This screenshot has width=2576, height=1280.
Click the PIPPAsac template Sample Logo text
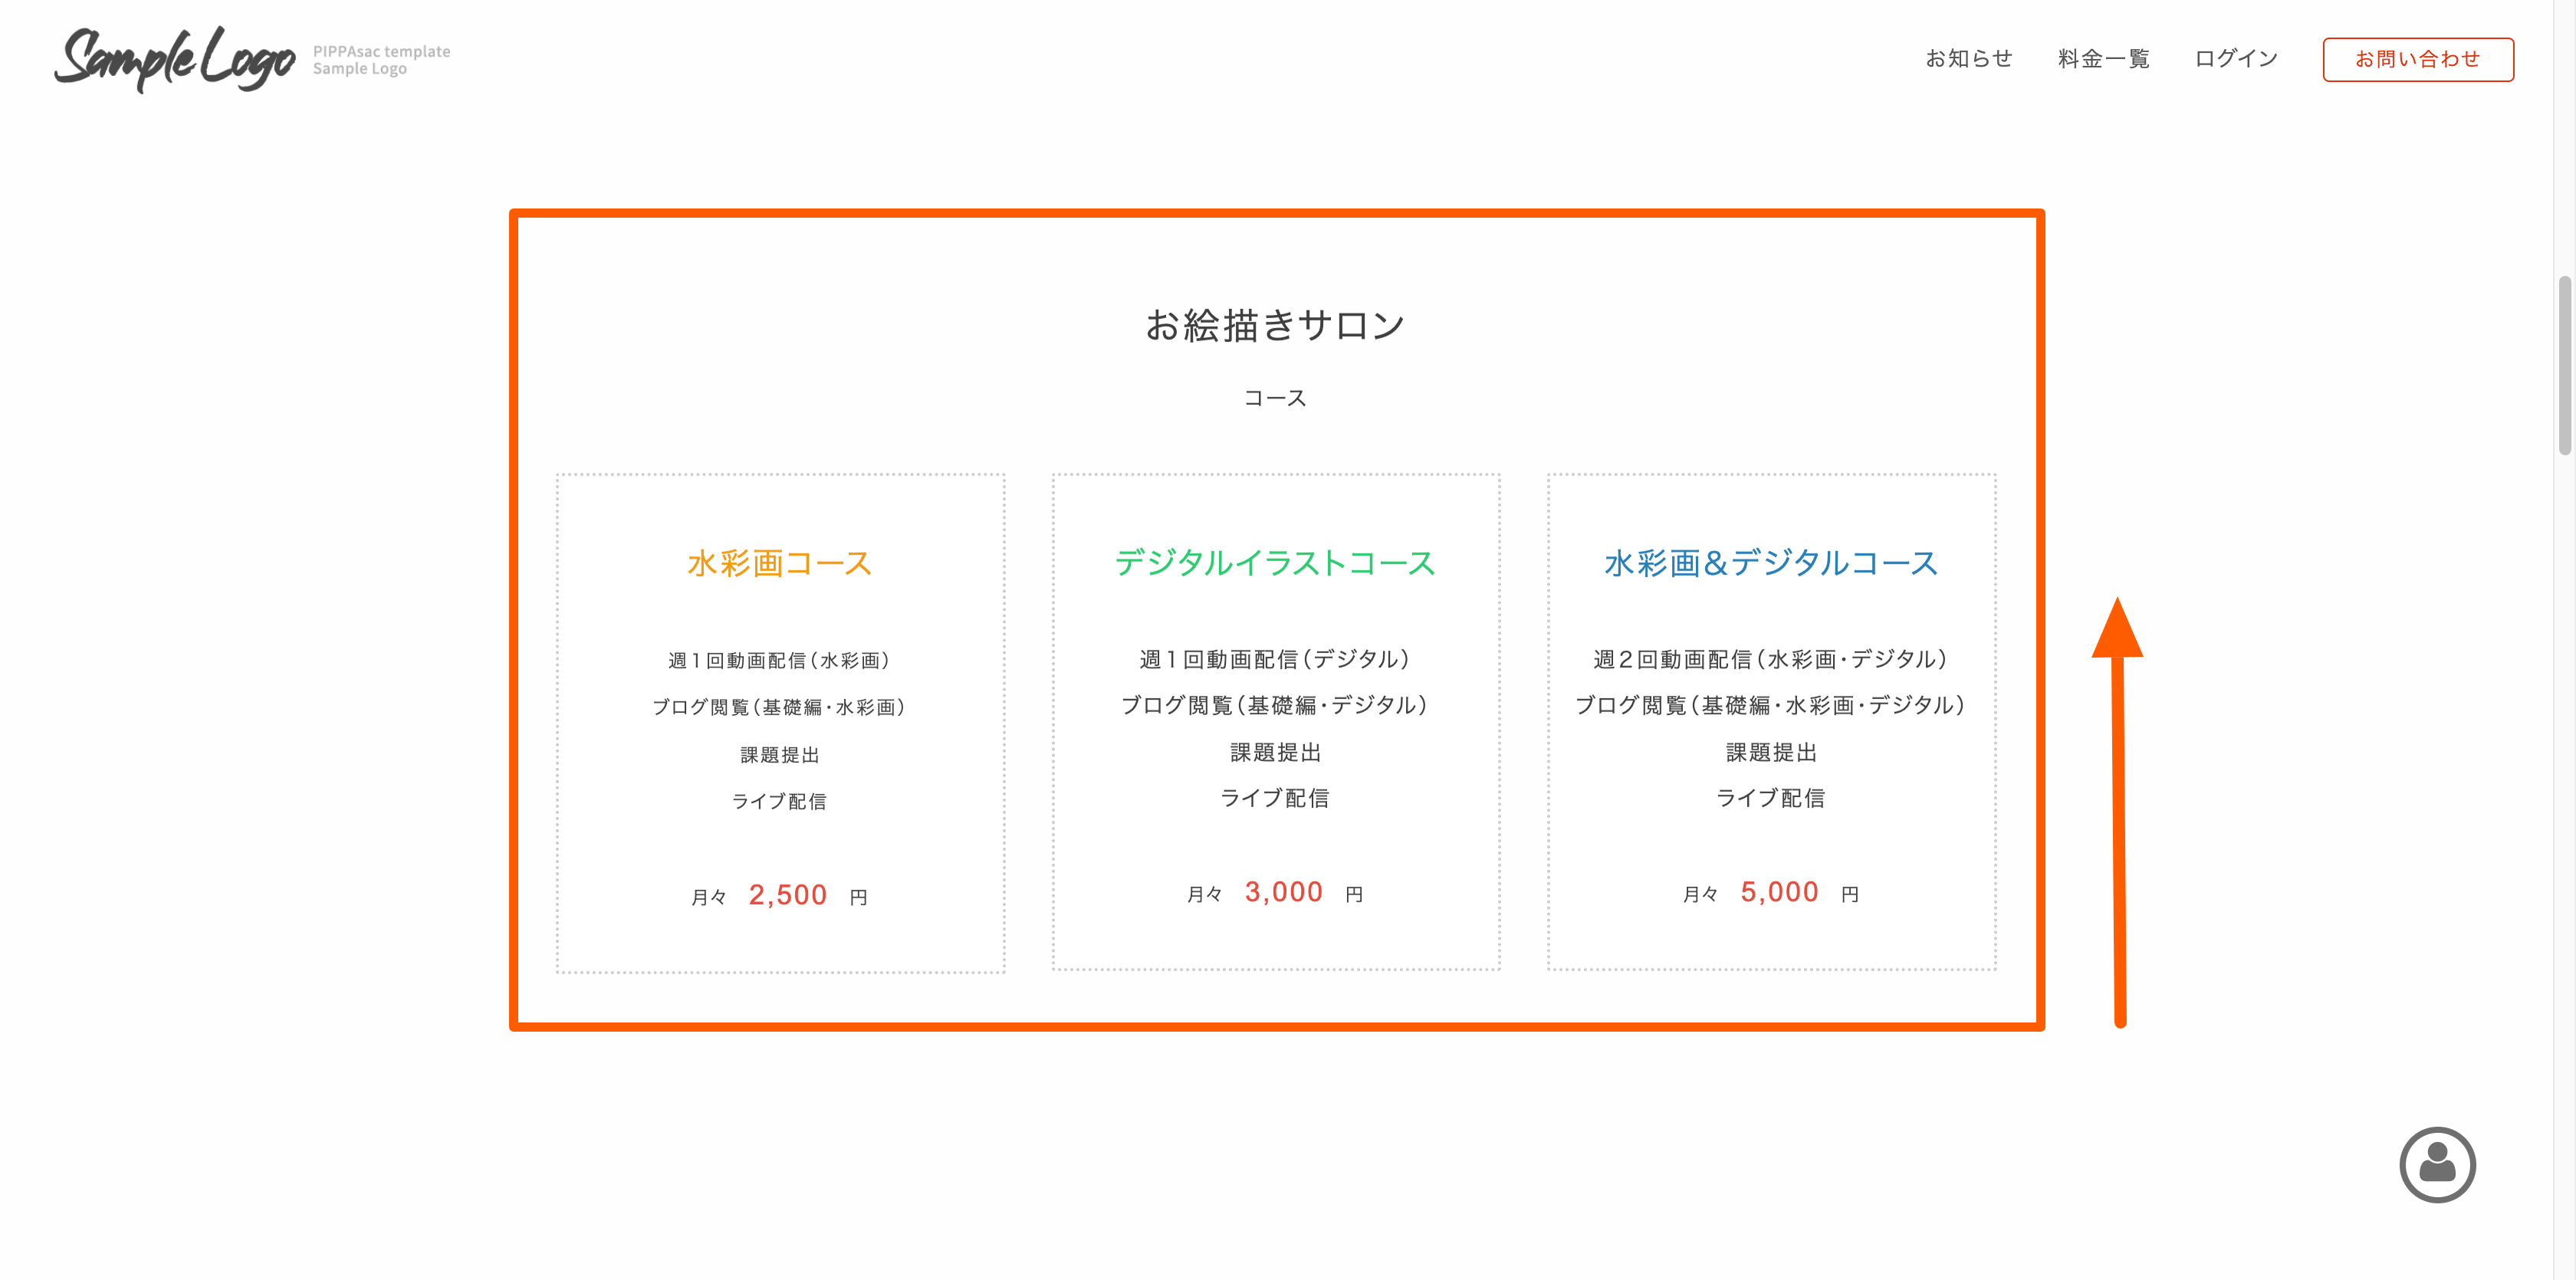[381, 60]
